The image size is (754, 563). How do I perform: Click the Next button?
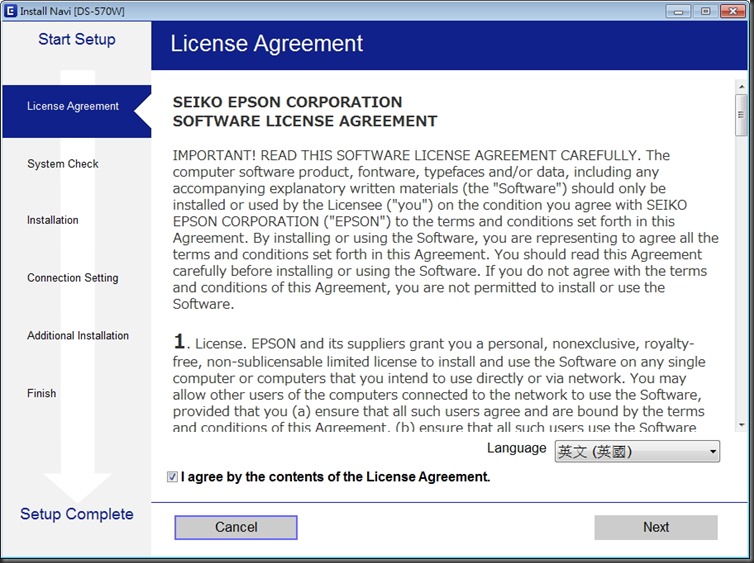[x=656, y=527]
